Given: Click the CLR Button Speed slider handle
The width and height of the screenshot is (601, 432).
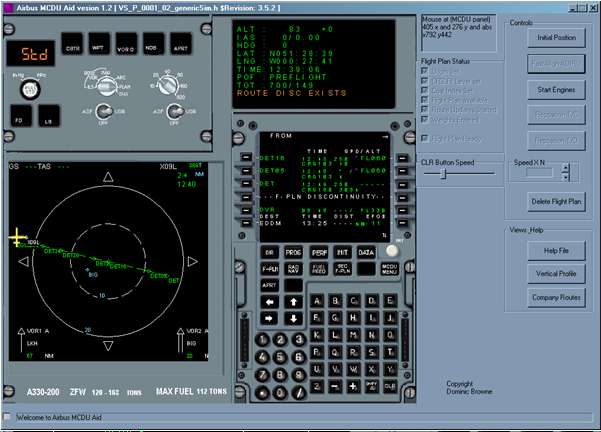Looking at the screenshot, I should click(x=443, y=174).
